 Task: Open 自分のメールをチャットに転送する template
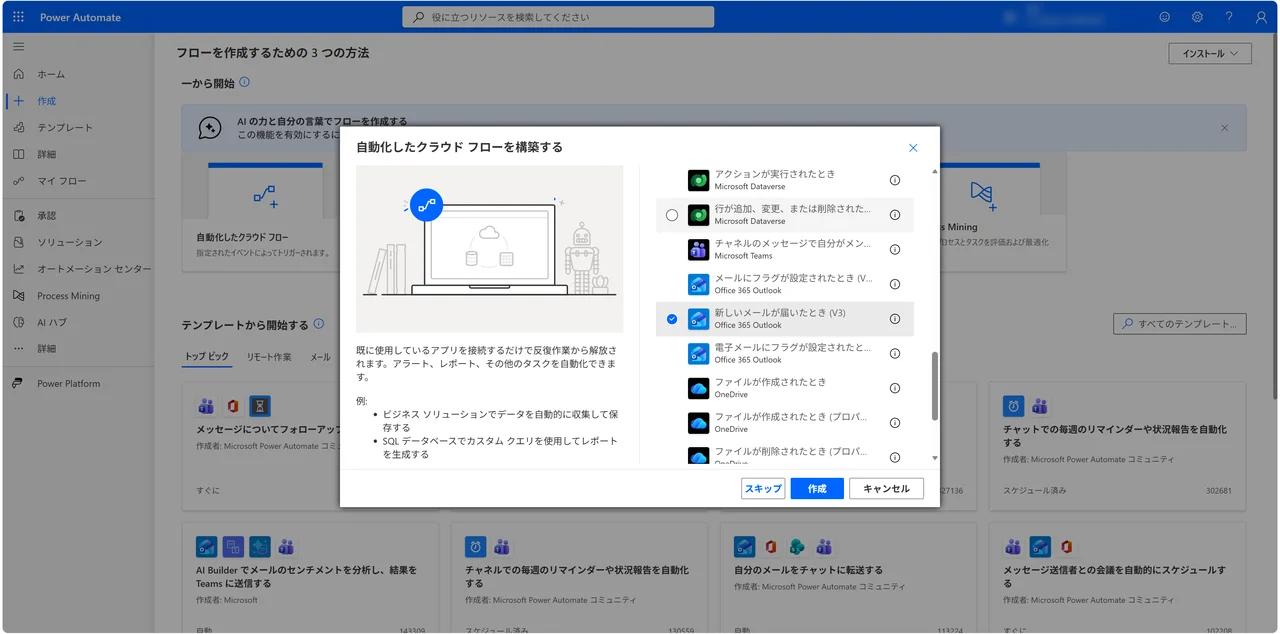coord(848,578)
